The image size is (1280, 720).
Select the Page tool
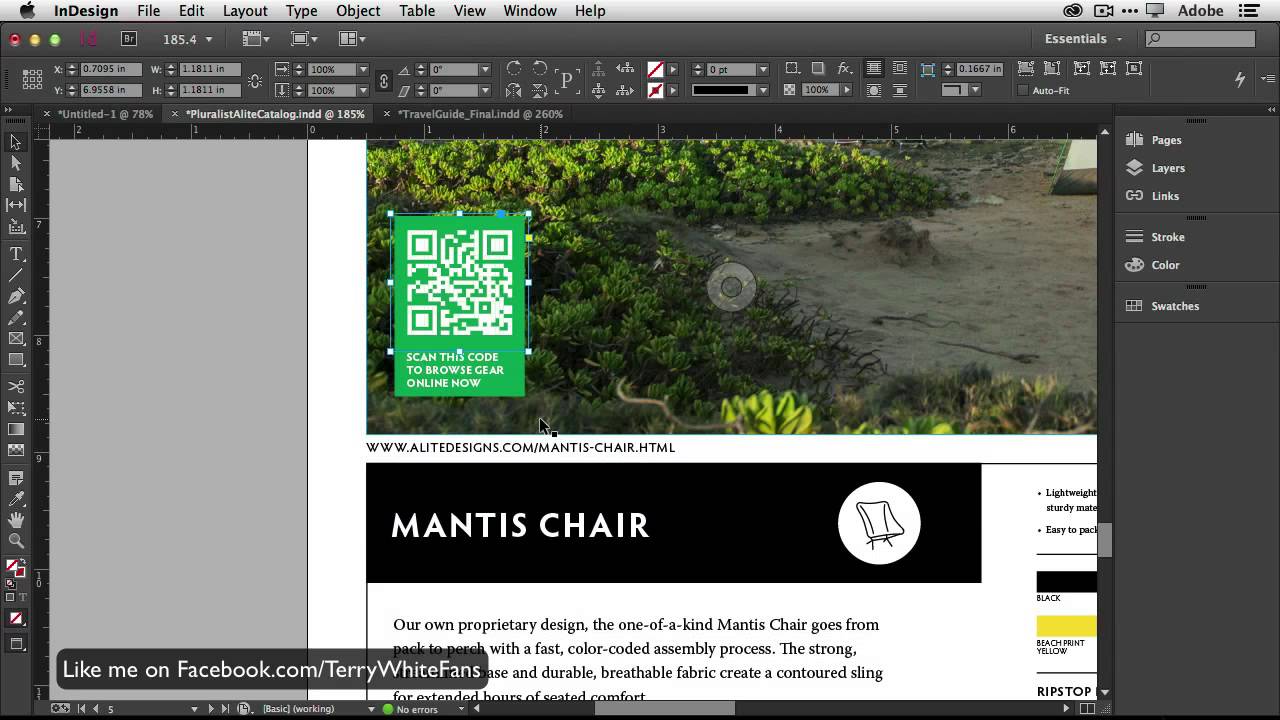pyautogui.click(x=16, y=184)
